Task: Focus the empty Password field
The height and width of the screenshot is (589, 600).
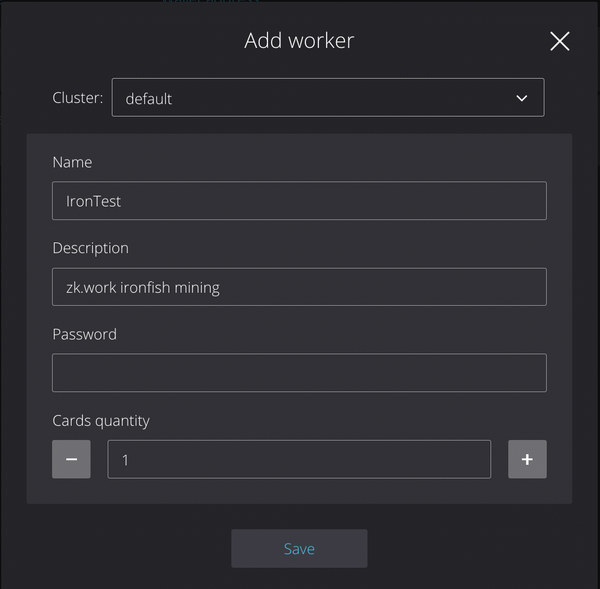Action: [x=299, y=372]
